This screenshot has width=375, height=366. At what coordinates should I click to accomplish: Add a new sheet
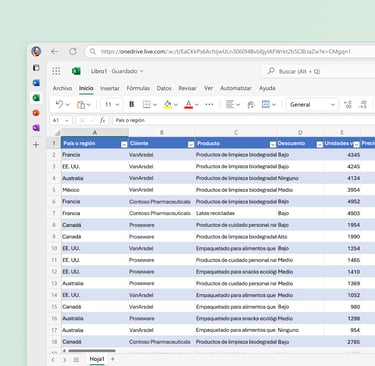[x=113, y=359]
